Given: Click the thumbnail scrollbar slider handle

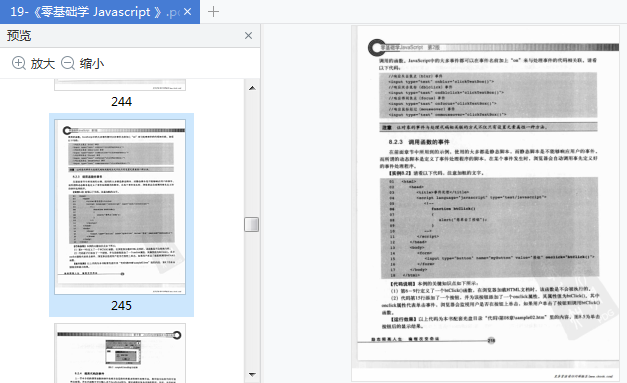Looking at the screenshot, I should (252, 224).
